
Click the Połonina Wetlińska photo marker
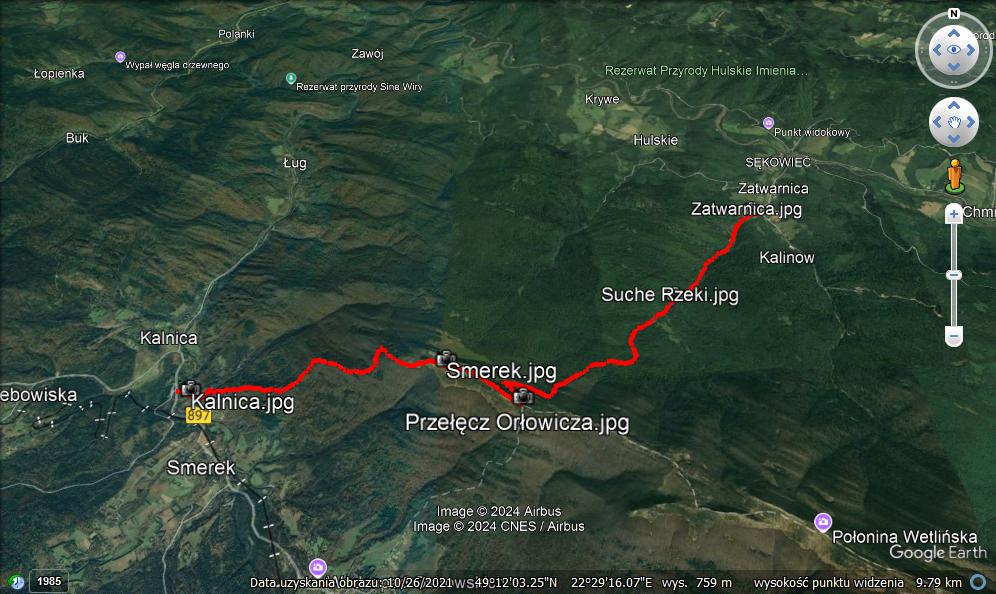tap(823, 522)
